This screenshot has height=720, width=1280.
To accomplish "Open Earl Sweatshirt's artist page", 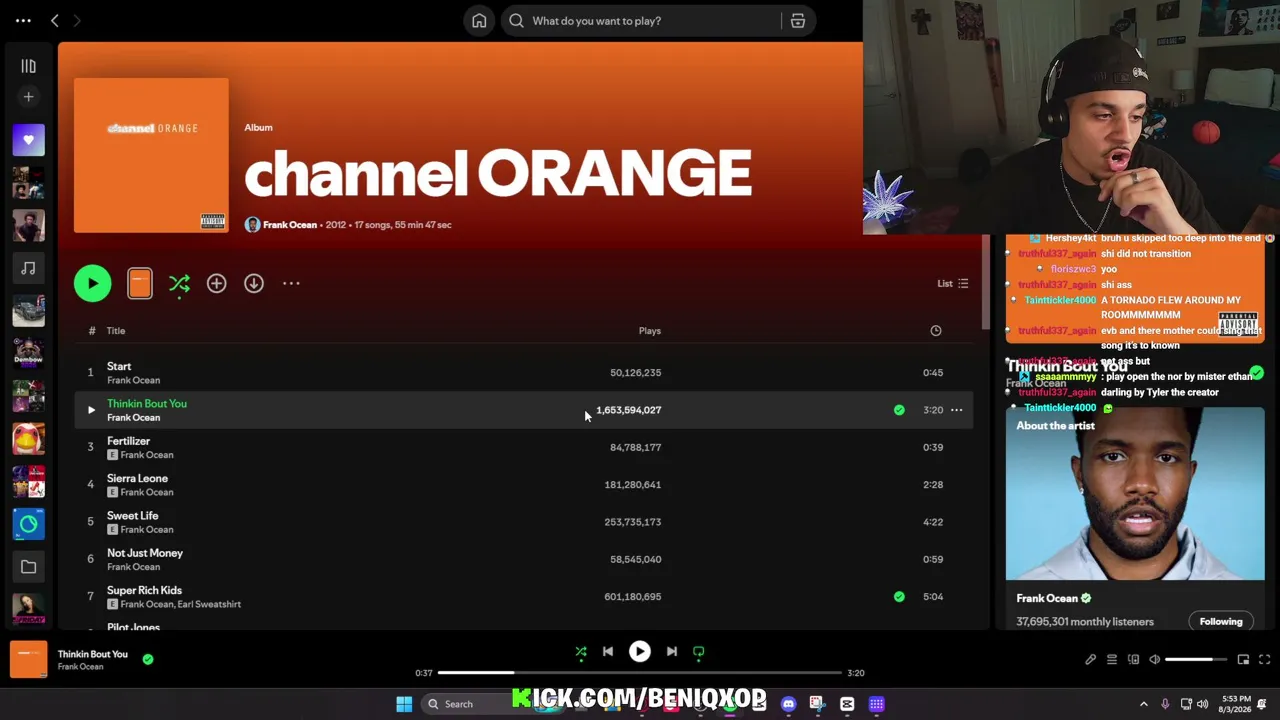I will click(x=210, y=604).
